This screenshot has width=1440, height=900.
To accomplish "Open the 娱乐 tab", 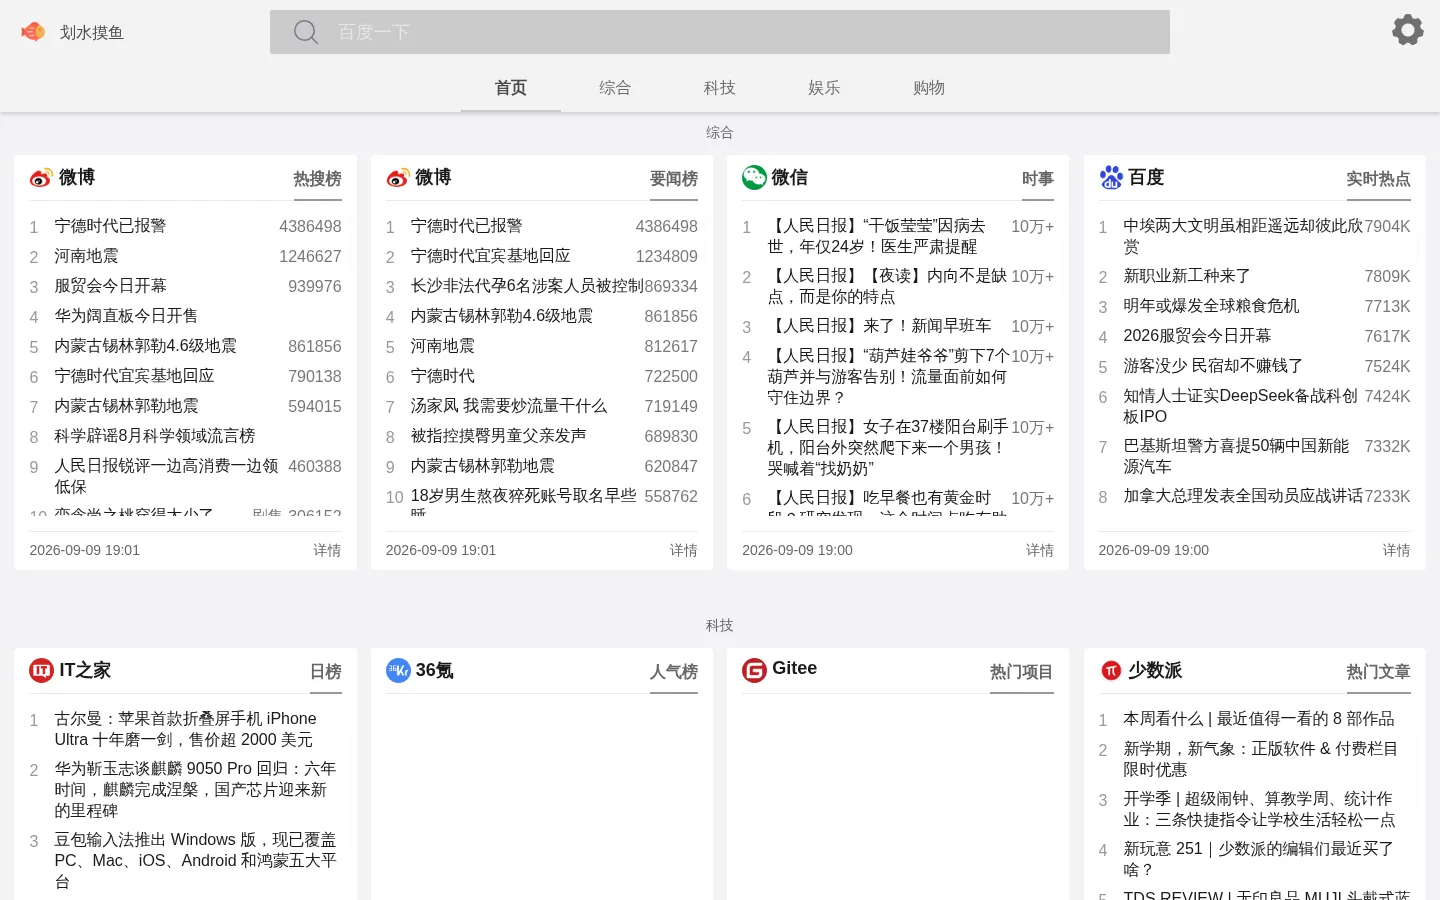I will (x=824, y=88).
